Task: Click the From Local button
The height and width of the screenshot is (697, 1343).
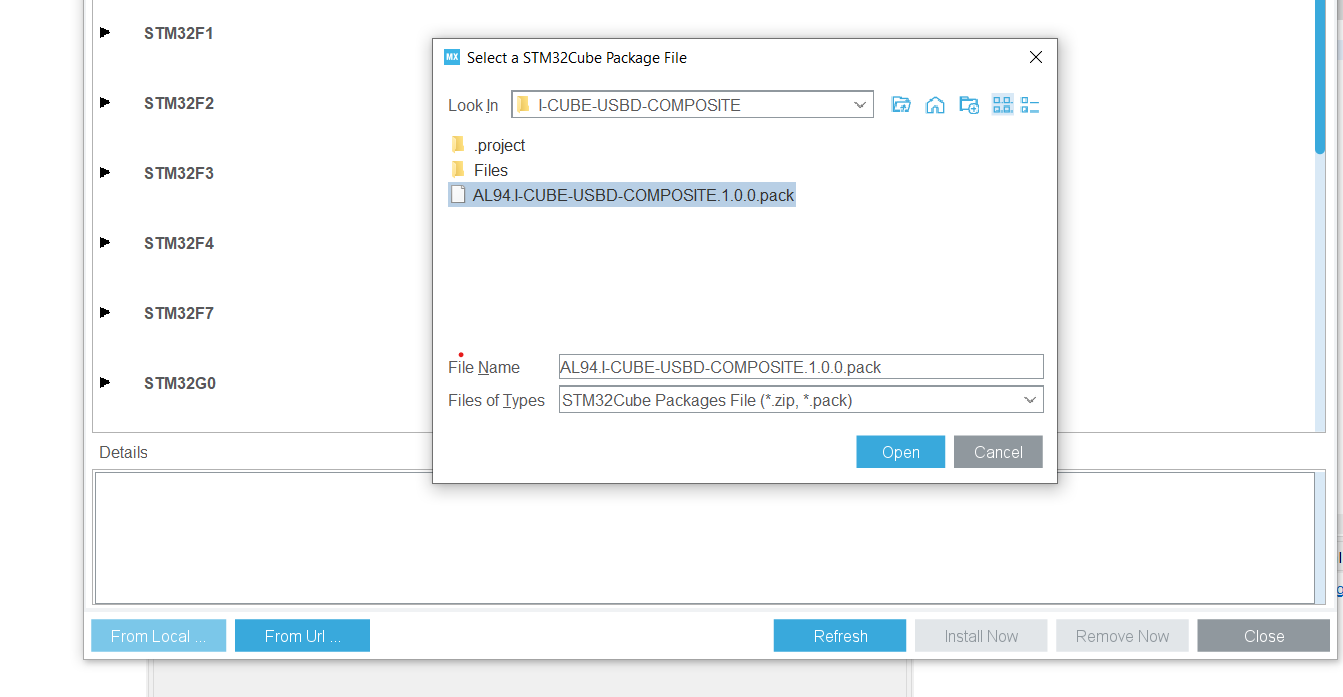Action: [158, 636]
